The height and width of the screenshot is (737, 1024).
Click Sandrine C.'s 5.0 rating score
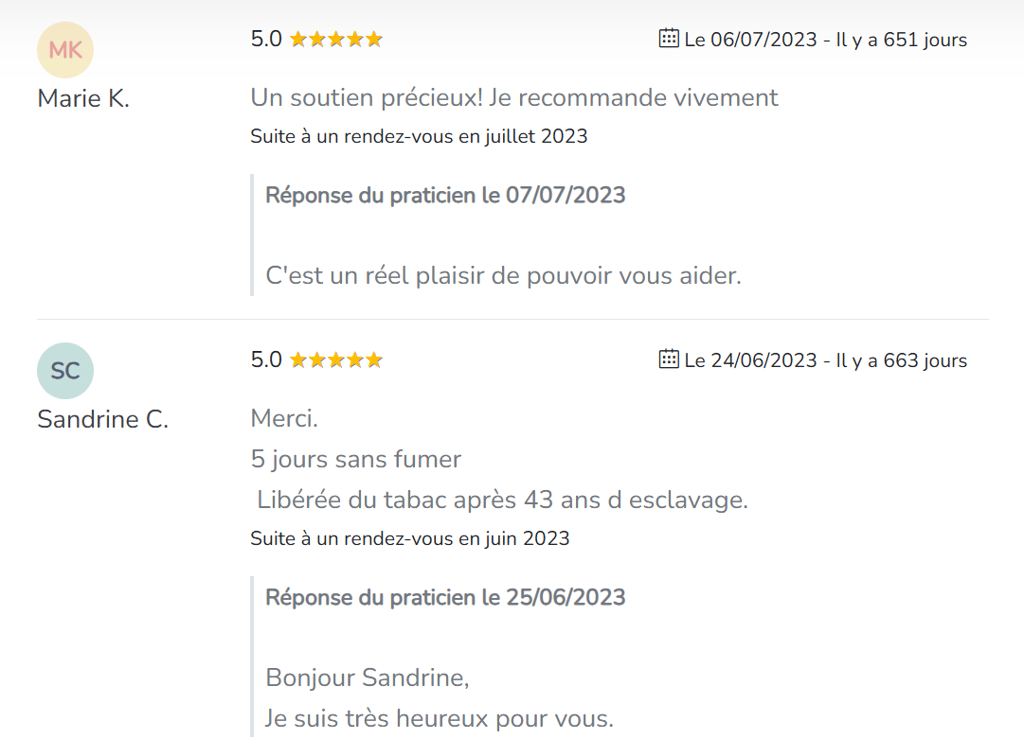[266, 360]
